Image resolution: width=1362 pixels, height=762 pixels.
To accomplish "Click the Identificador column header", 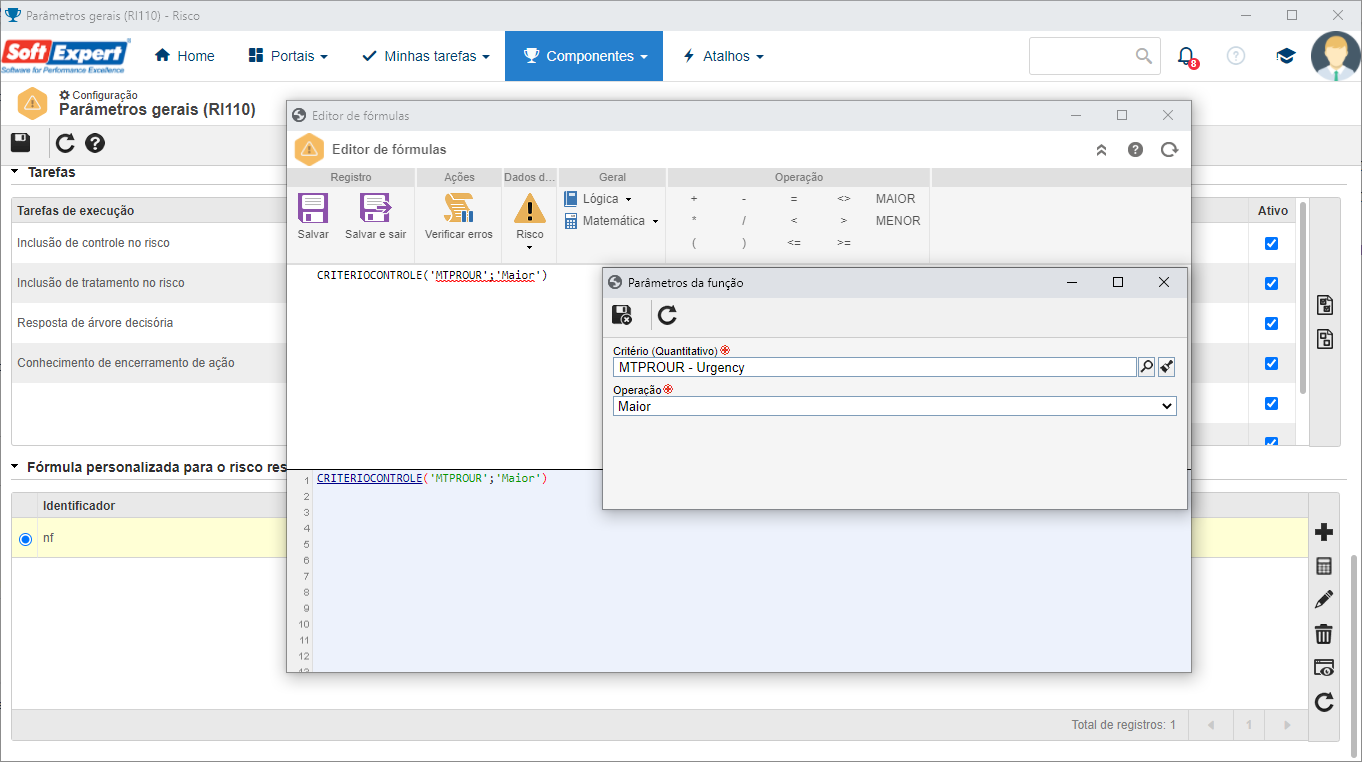I will [79, 506].
